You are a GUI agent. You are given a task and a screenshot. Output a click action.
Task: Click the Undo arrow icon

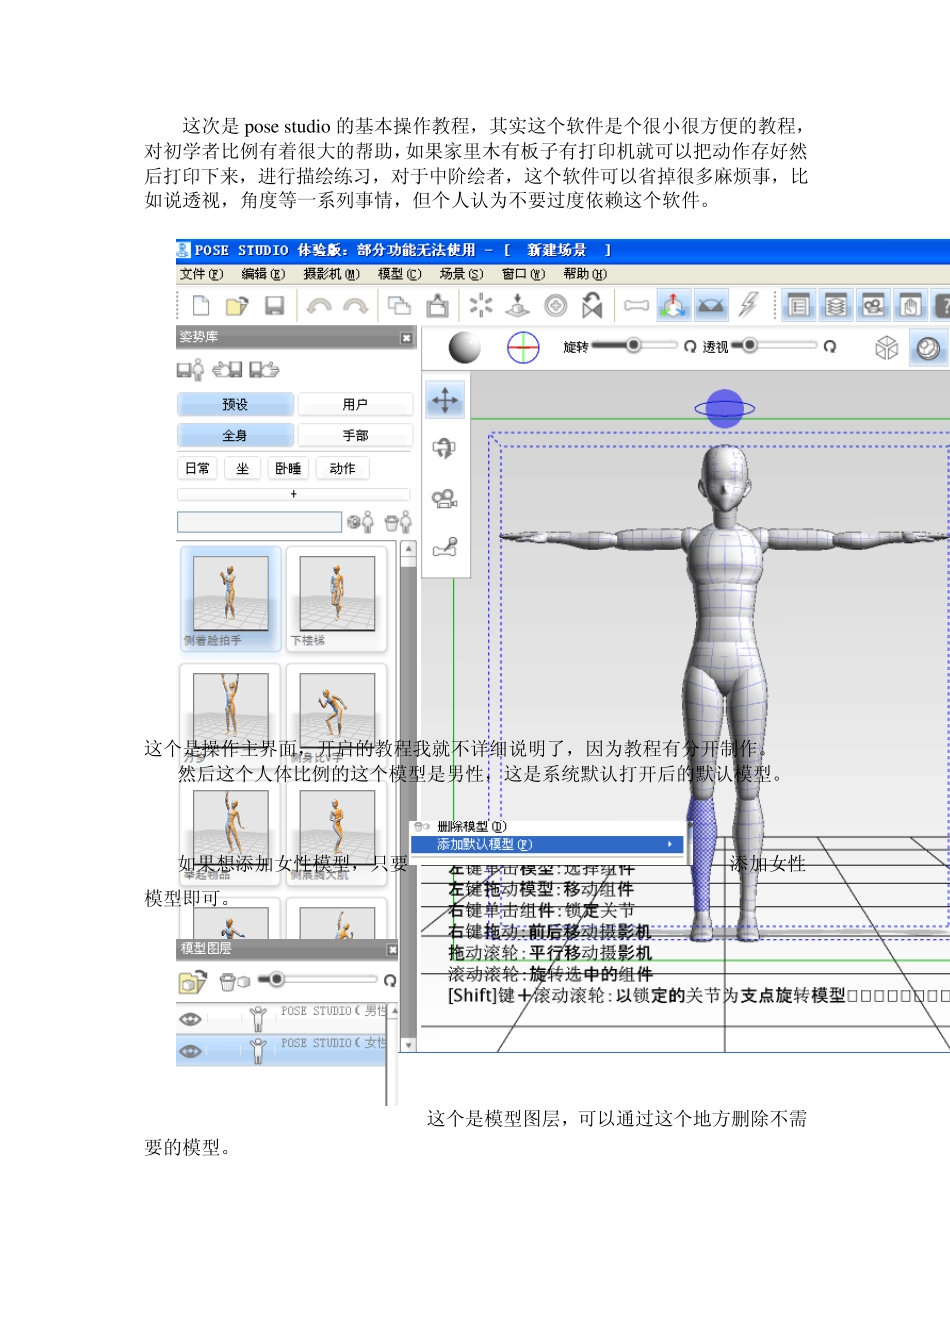319,306
